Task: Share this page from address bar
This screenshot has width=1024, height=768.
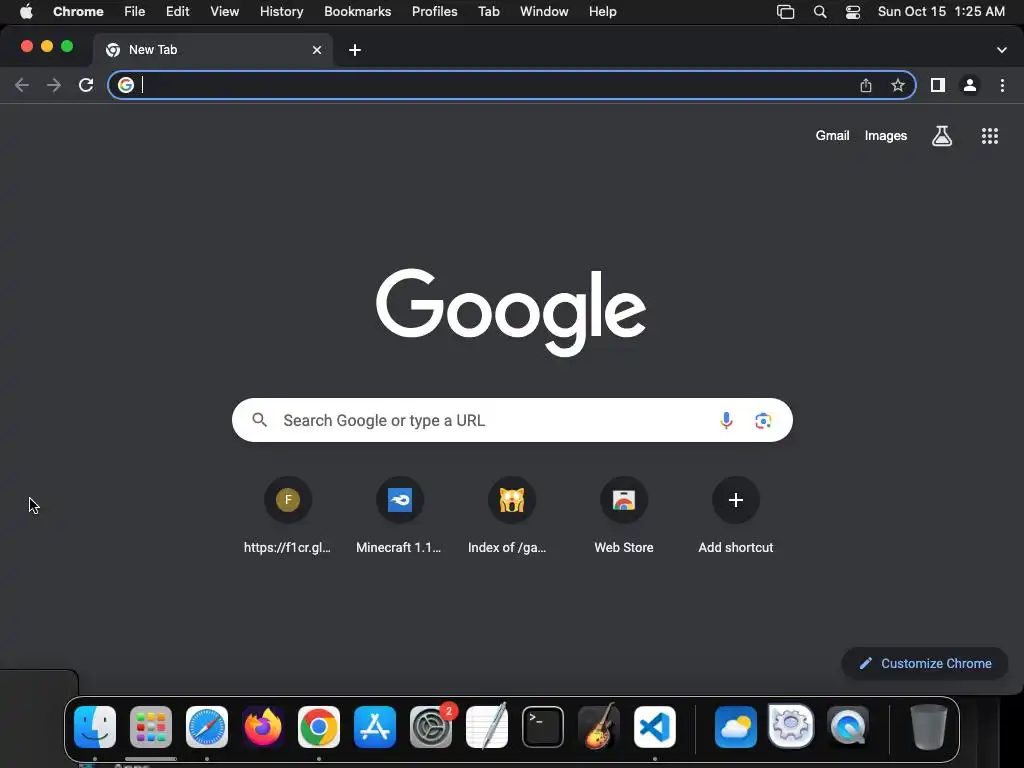Action: click(866, 85)
